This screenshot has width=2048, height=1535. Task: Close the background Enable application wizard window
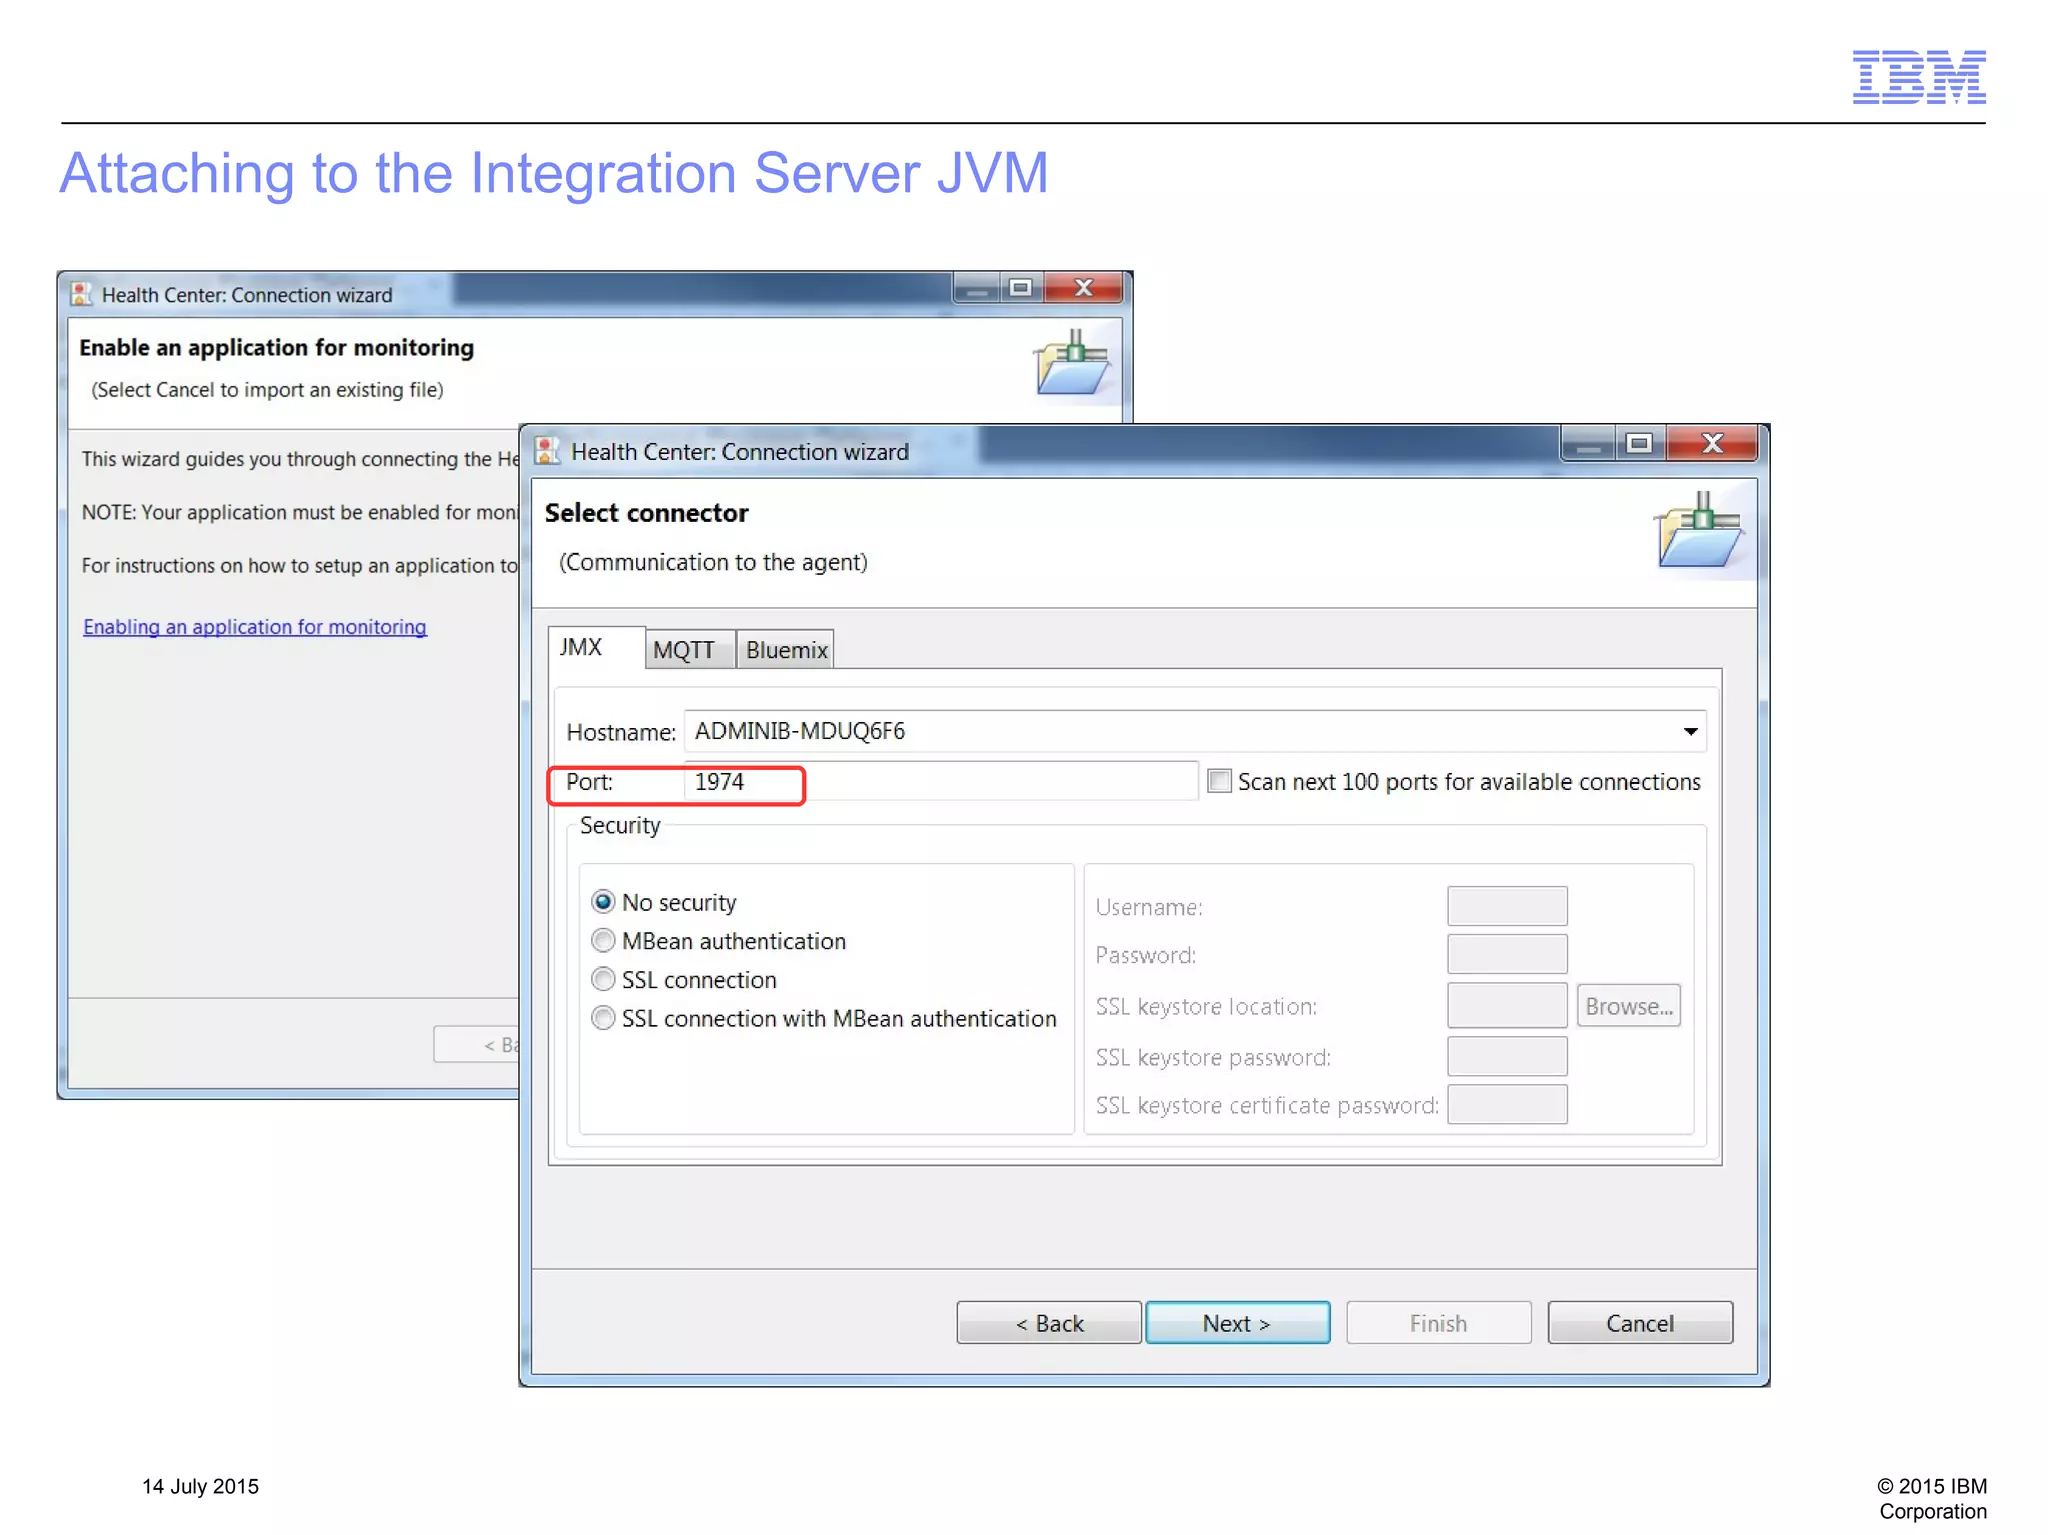click(1084, 288)
